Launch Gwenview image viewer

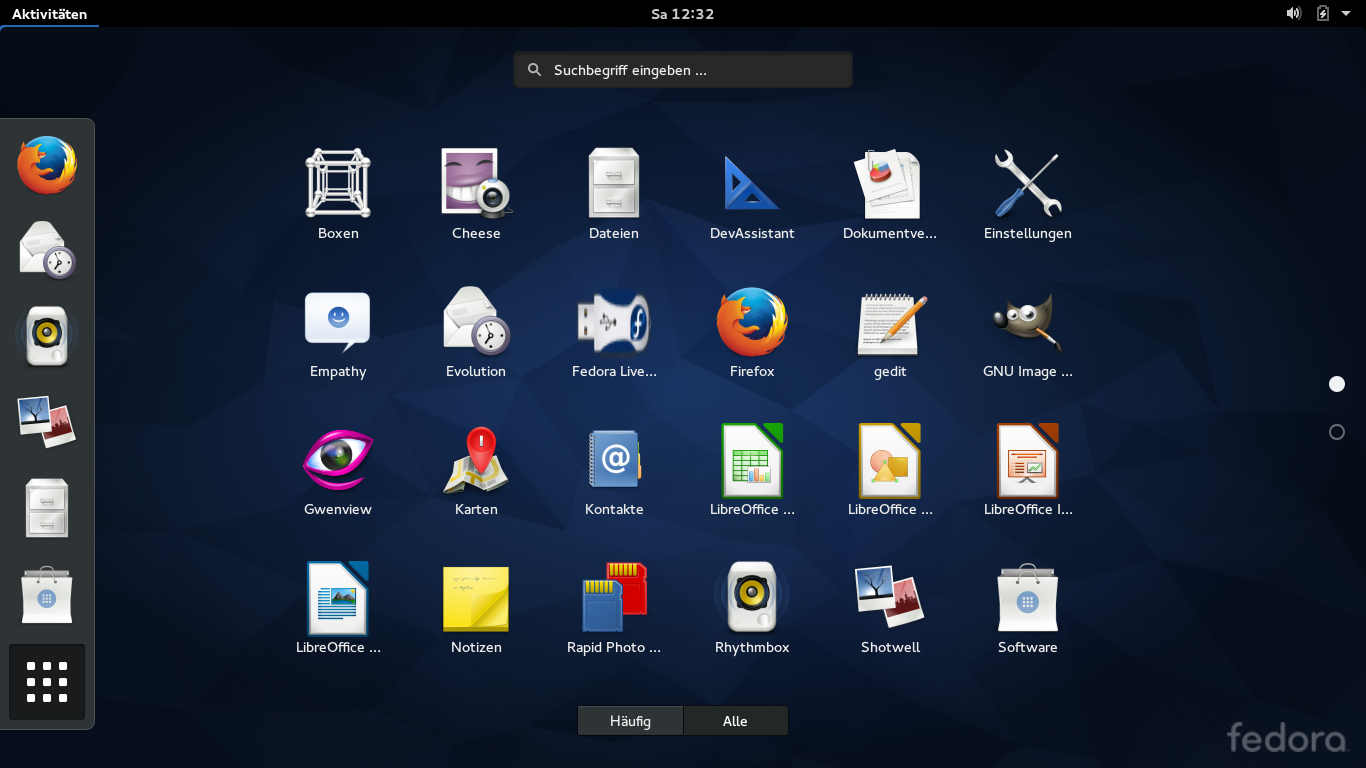point(338,460)
